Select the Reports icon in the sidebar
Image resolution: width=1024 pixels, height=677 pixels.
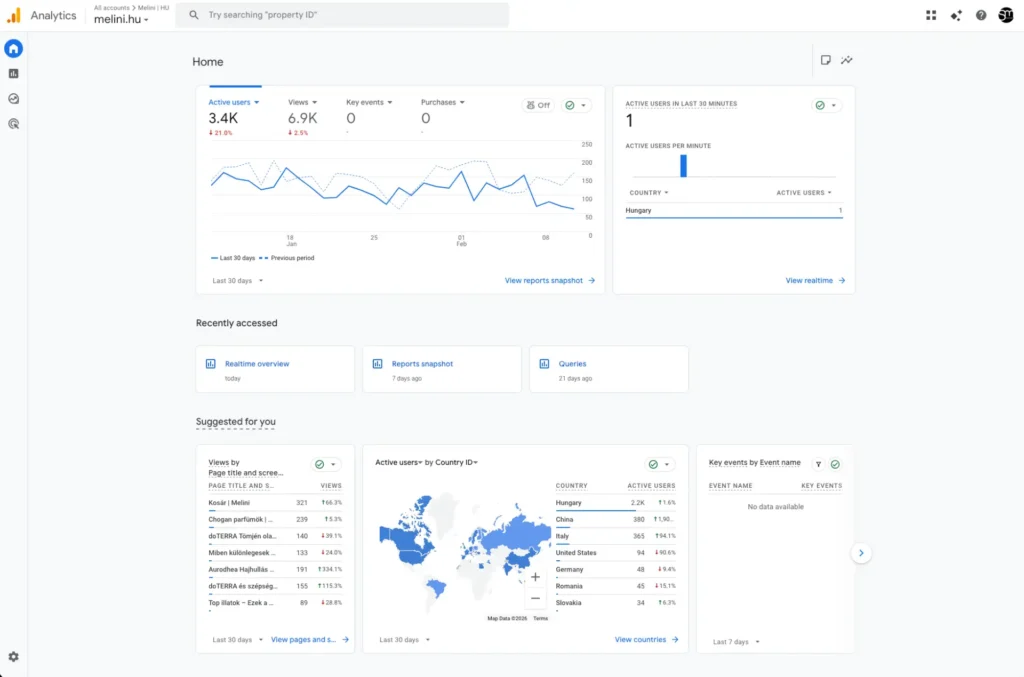point(13,73)
